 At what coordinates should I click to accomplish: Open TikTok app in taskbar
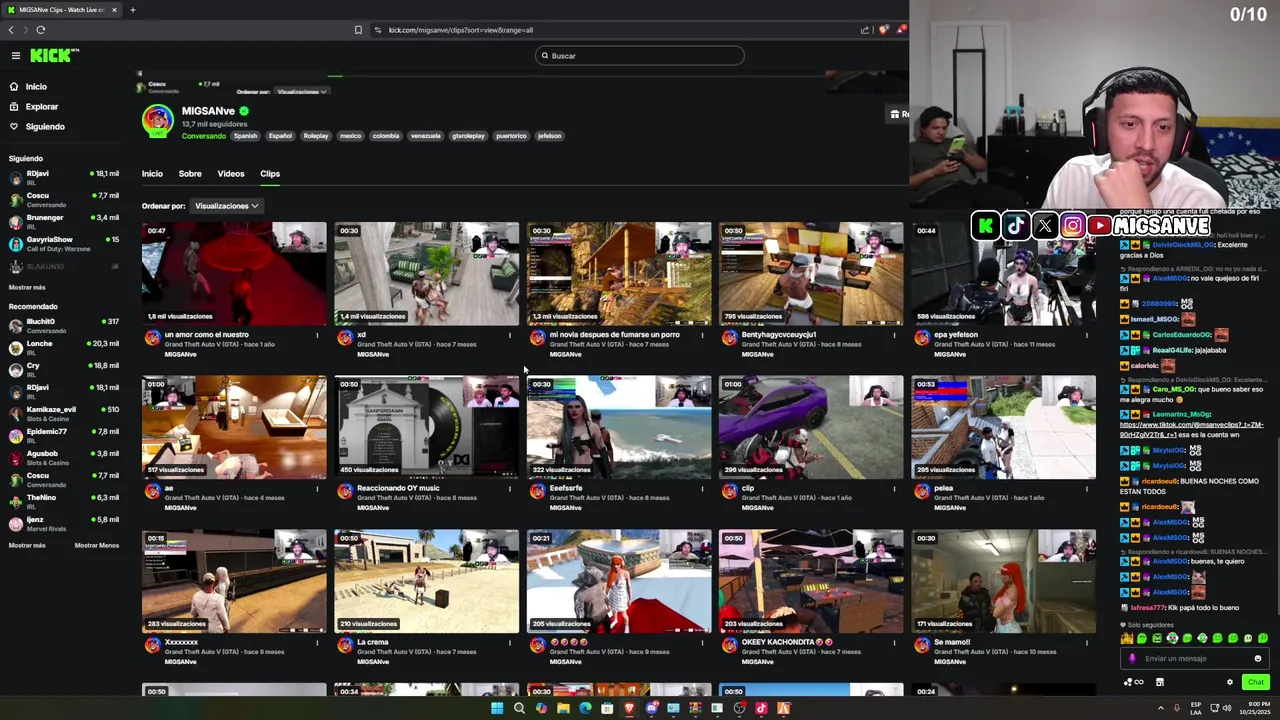(761, 708)
